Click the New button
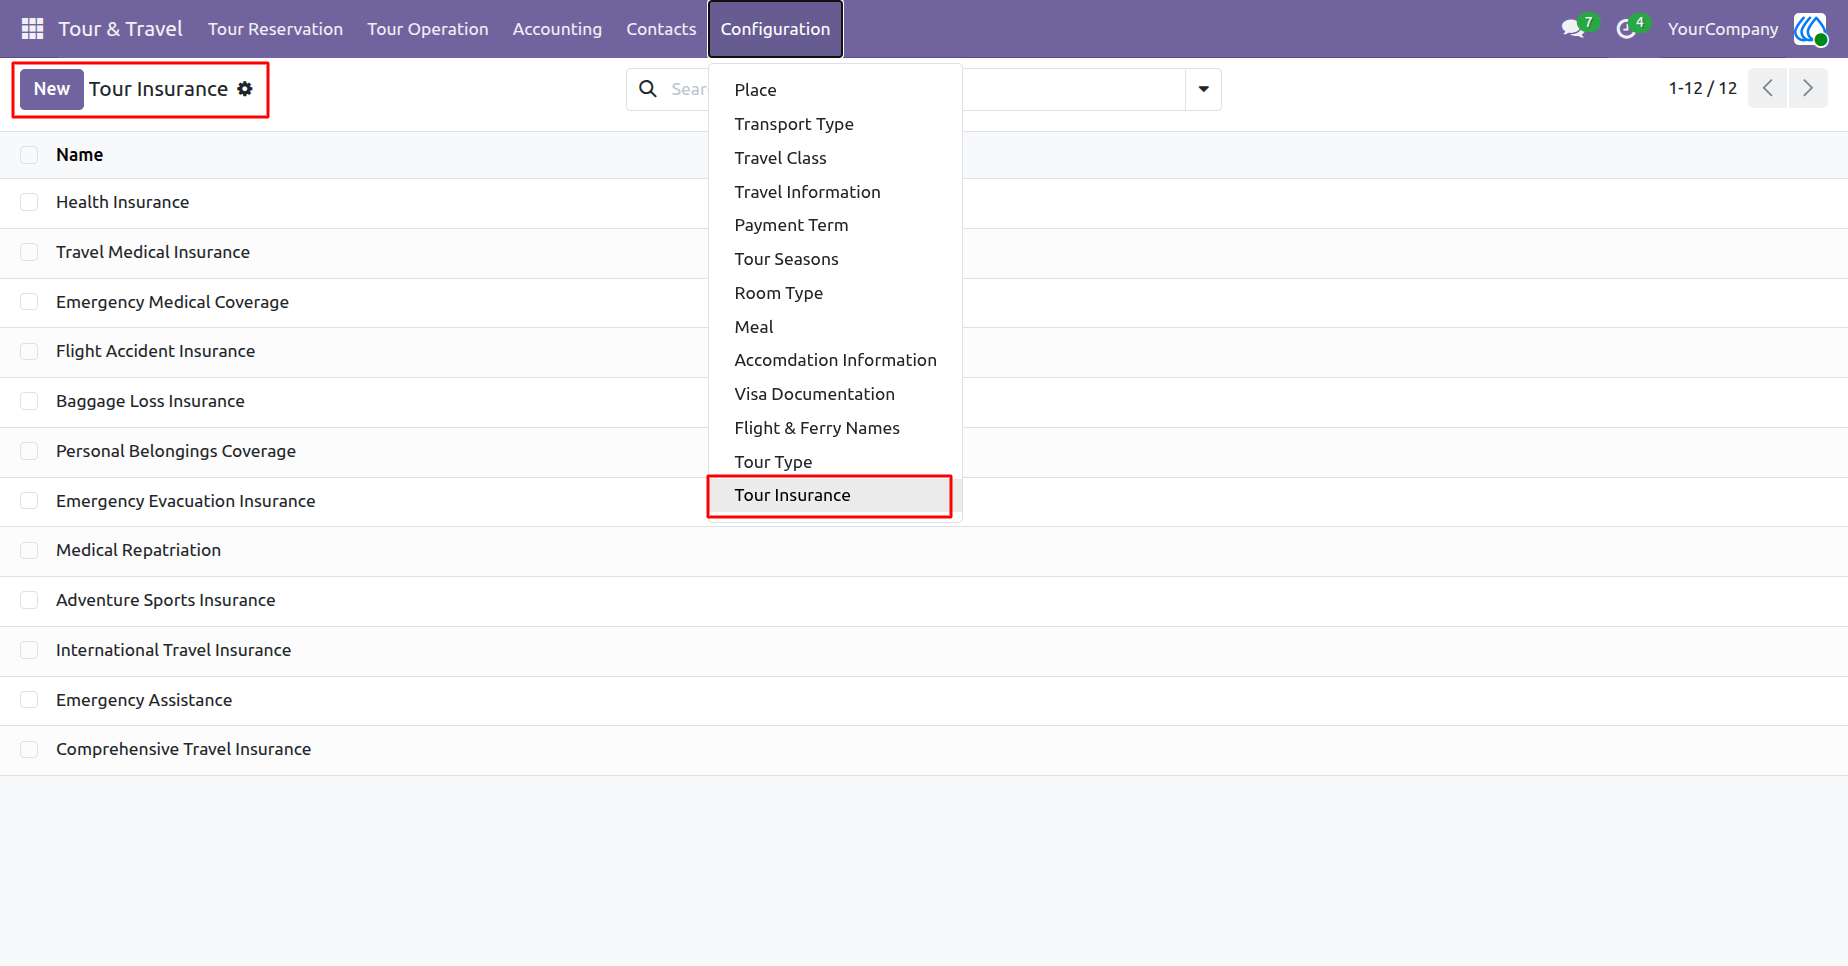This screenshot has width=1848, height=966. (52, 89)
